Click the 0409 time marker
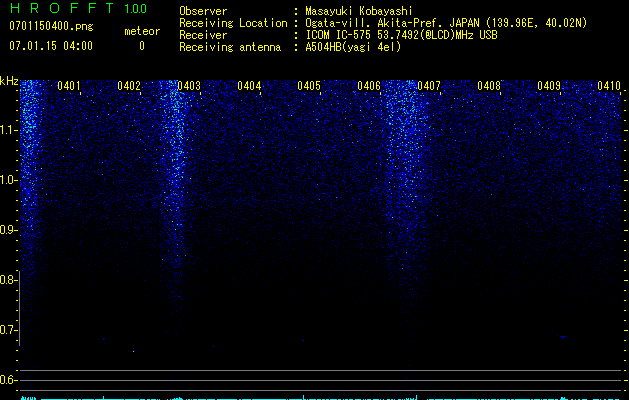This screenshot has height=400, width=629. 549,86
